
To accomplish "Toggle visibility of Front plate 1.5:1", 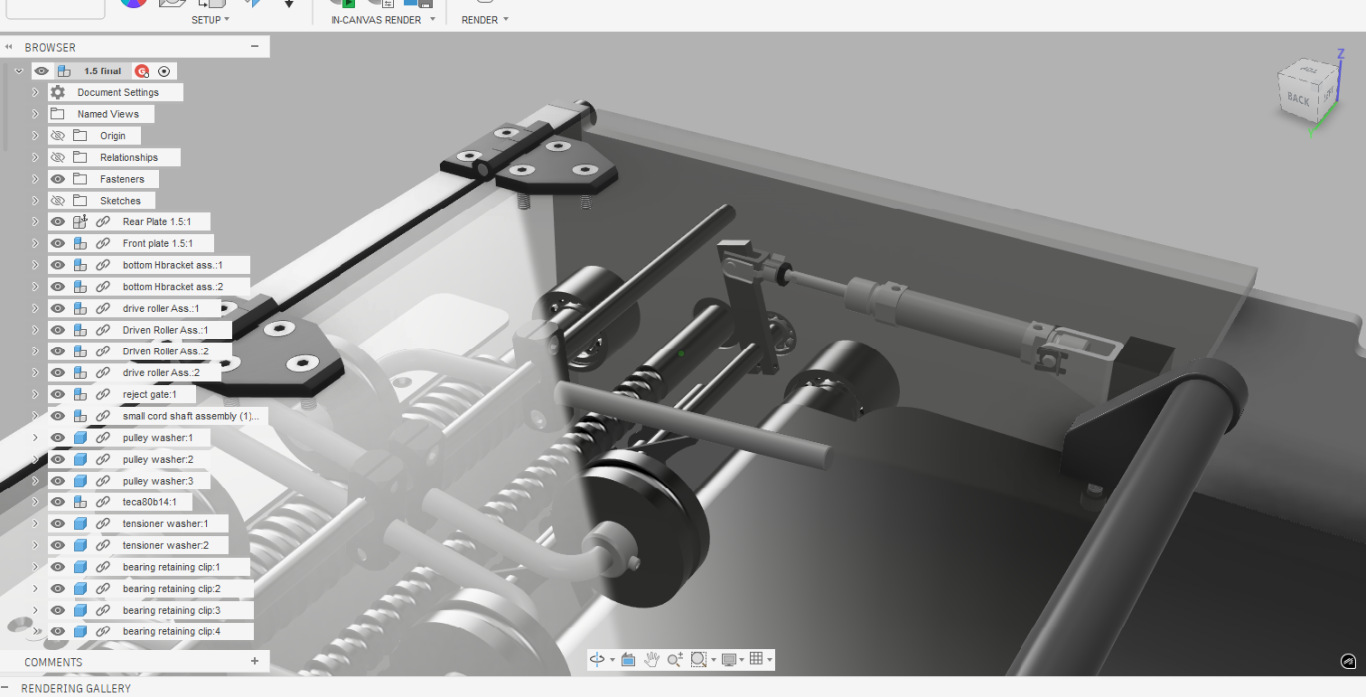I will (58, 243).
